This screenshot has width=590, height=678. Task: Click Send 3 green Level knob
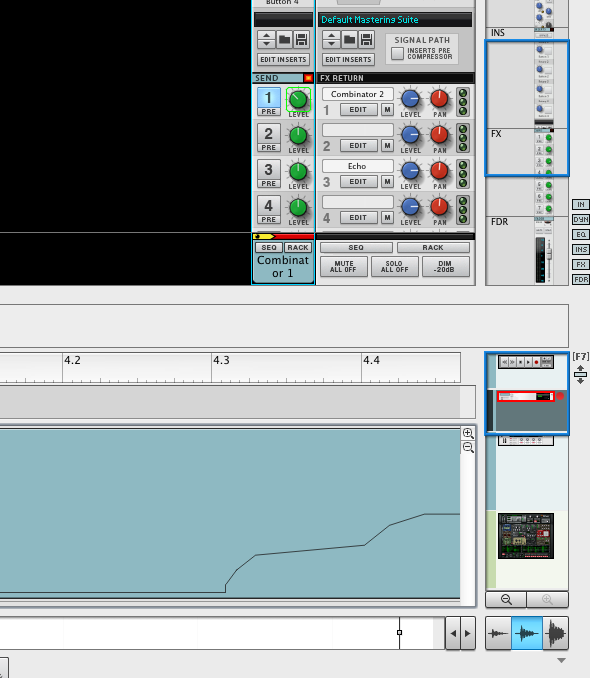point(298,171)
